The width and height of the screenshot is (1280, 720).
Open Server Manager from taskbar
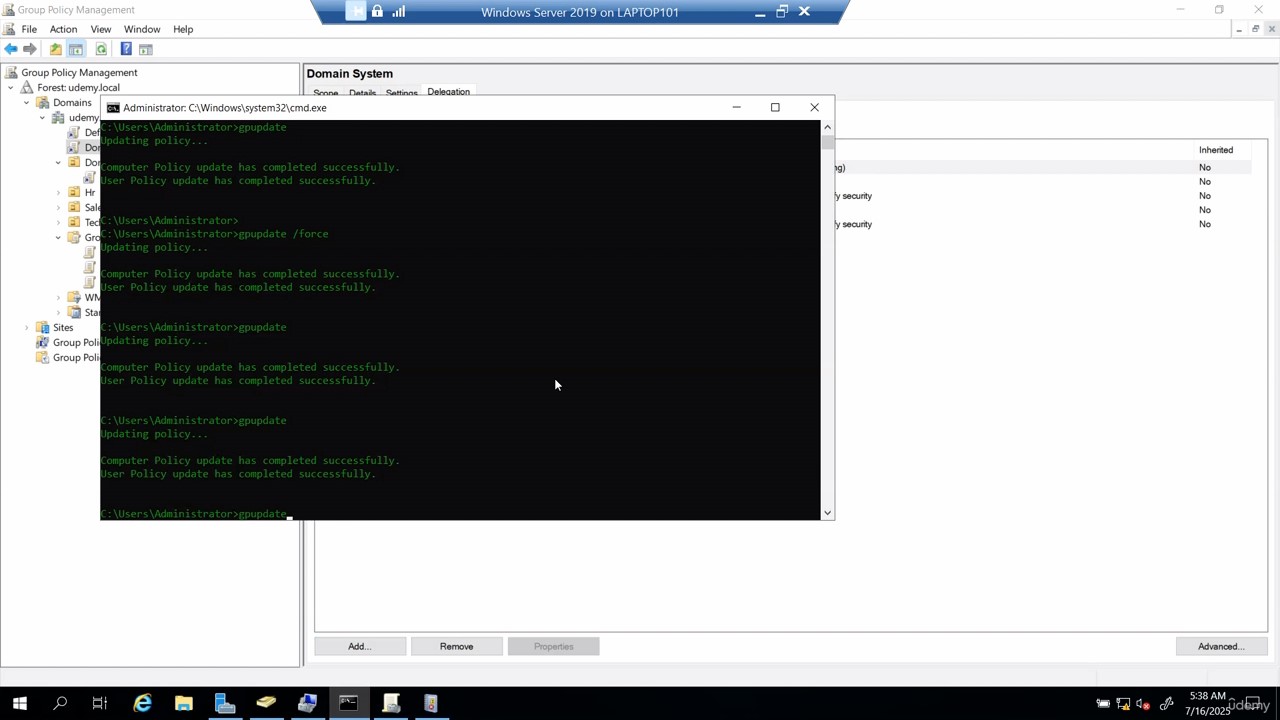(x=225, y=703)
